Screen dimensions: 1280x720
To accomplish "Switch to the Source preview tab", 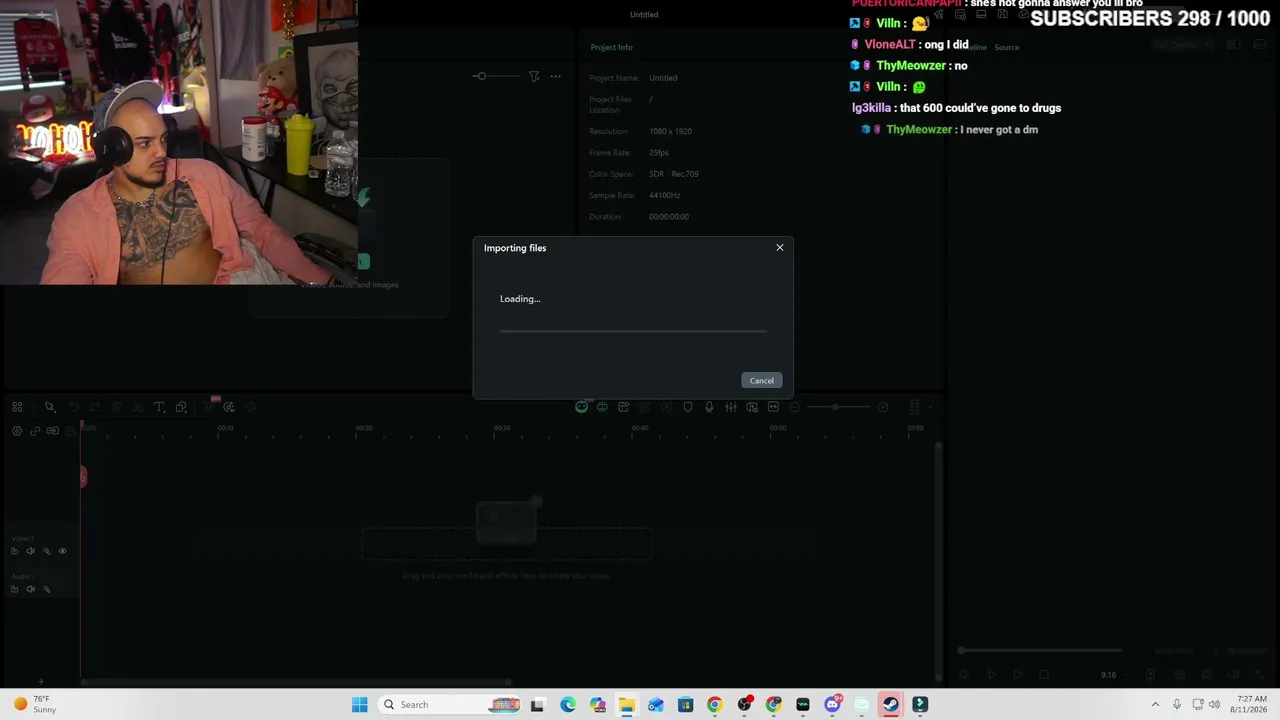I will pyautogui.click(x=1007, y=47).
